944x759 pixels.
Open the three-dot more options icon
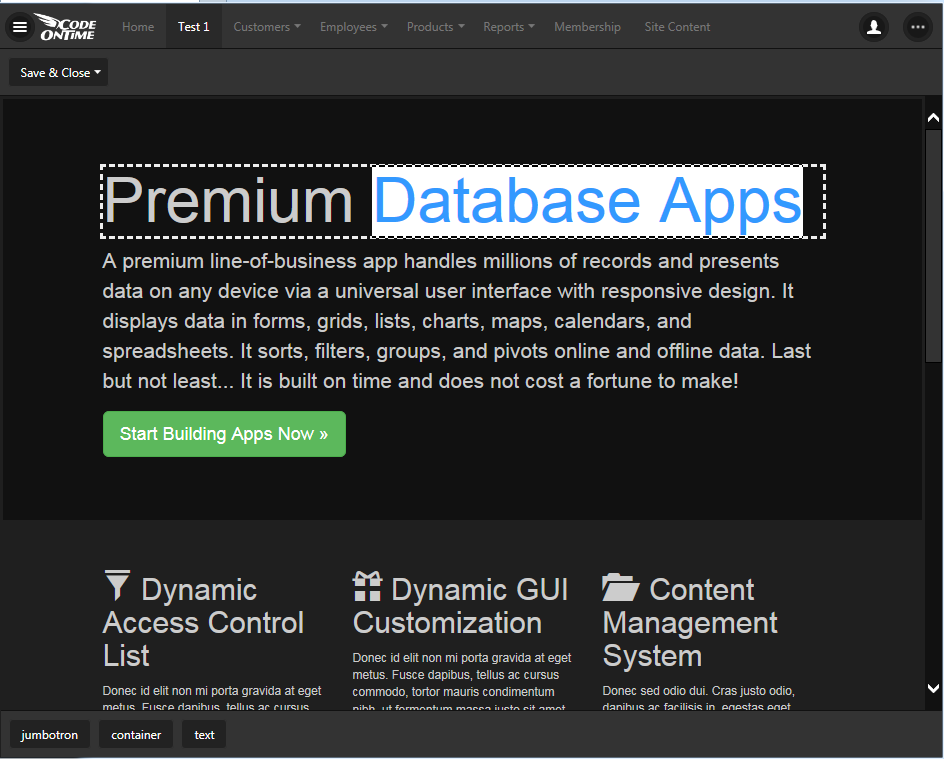click(x=917, y=27)
